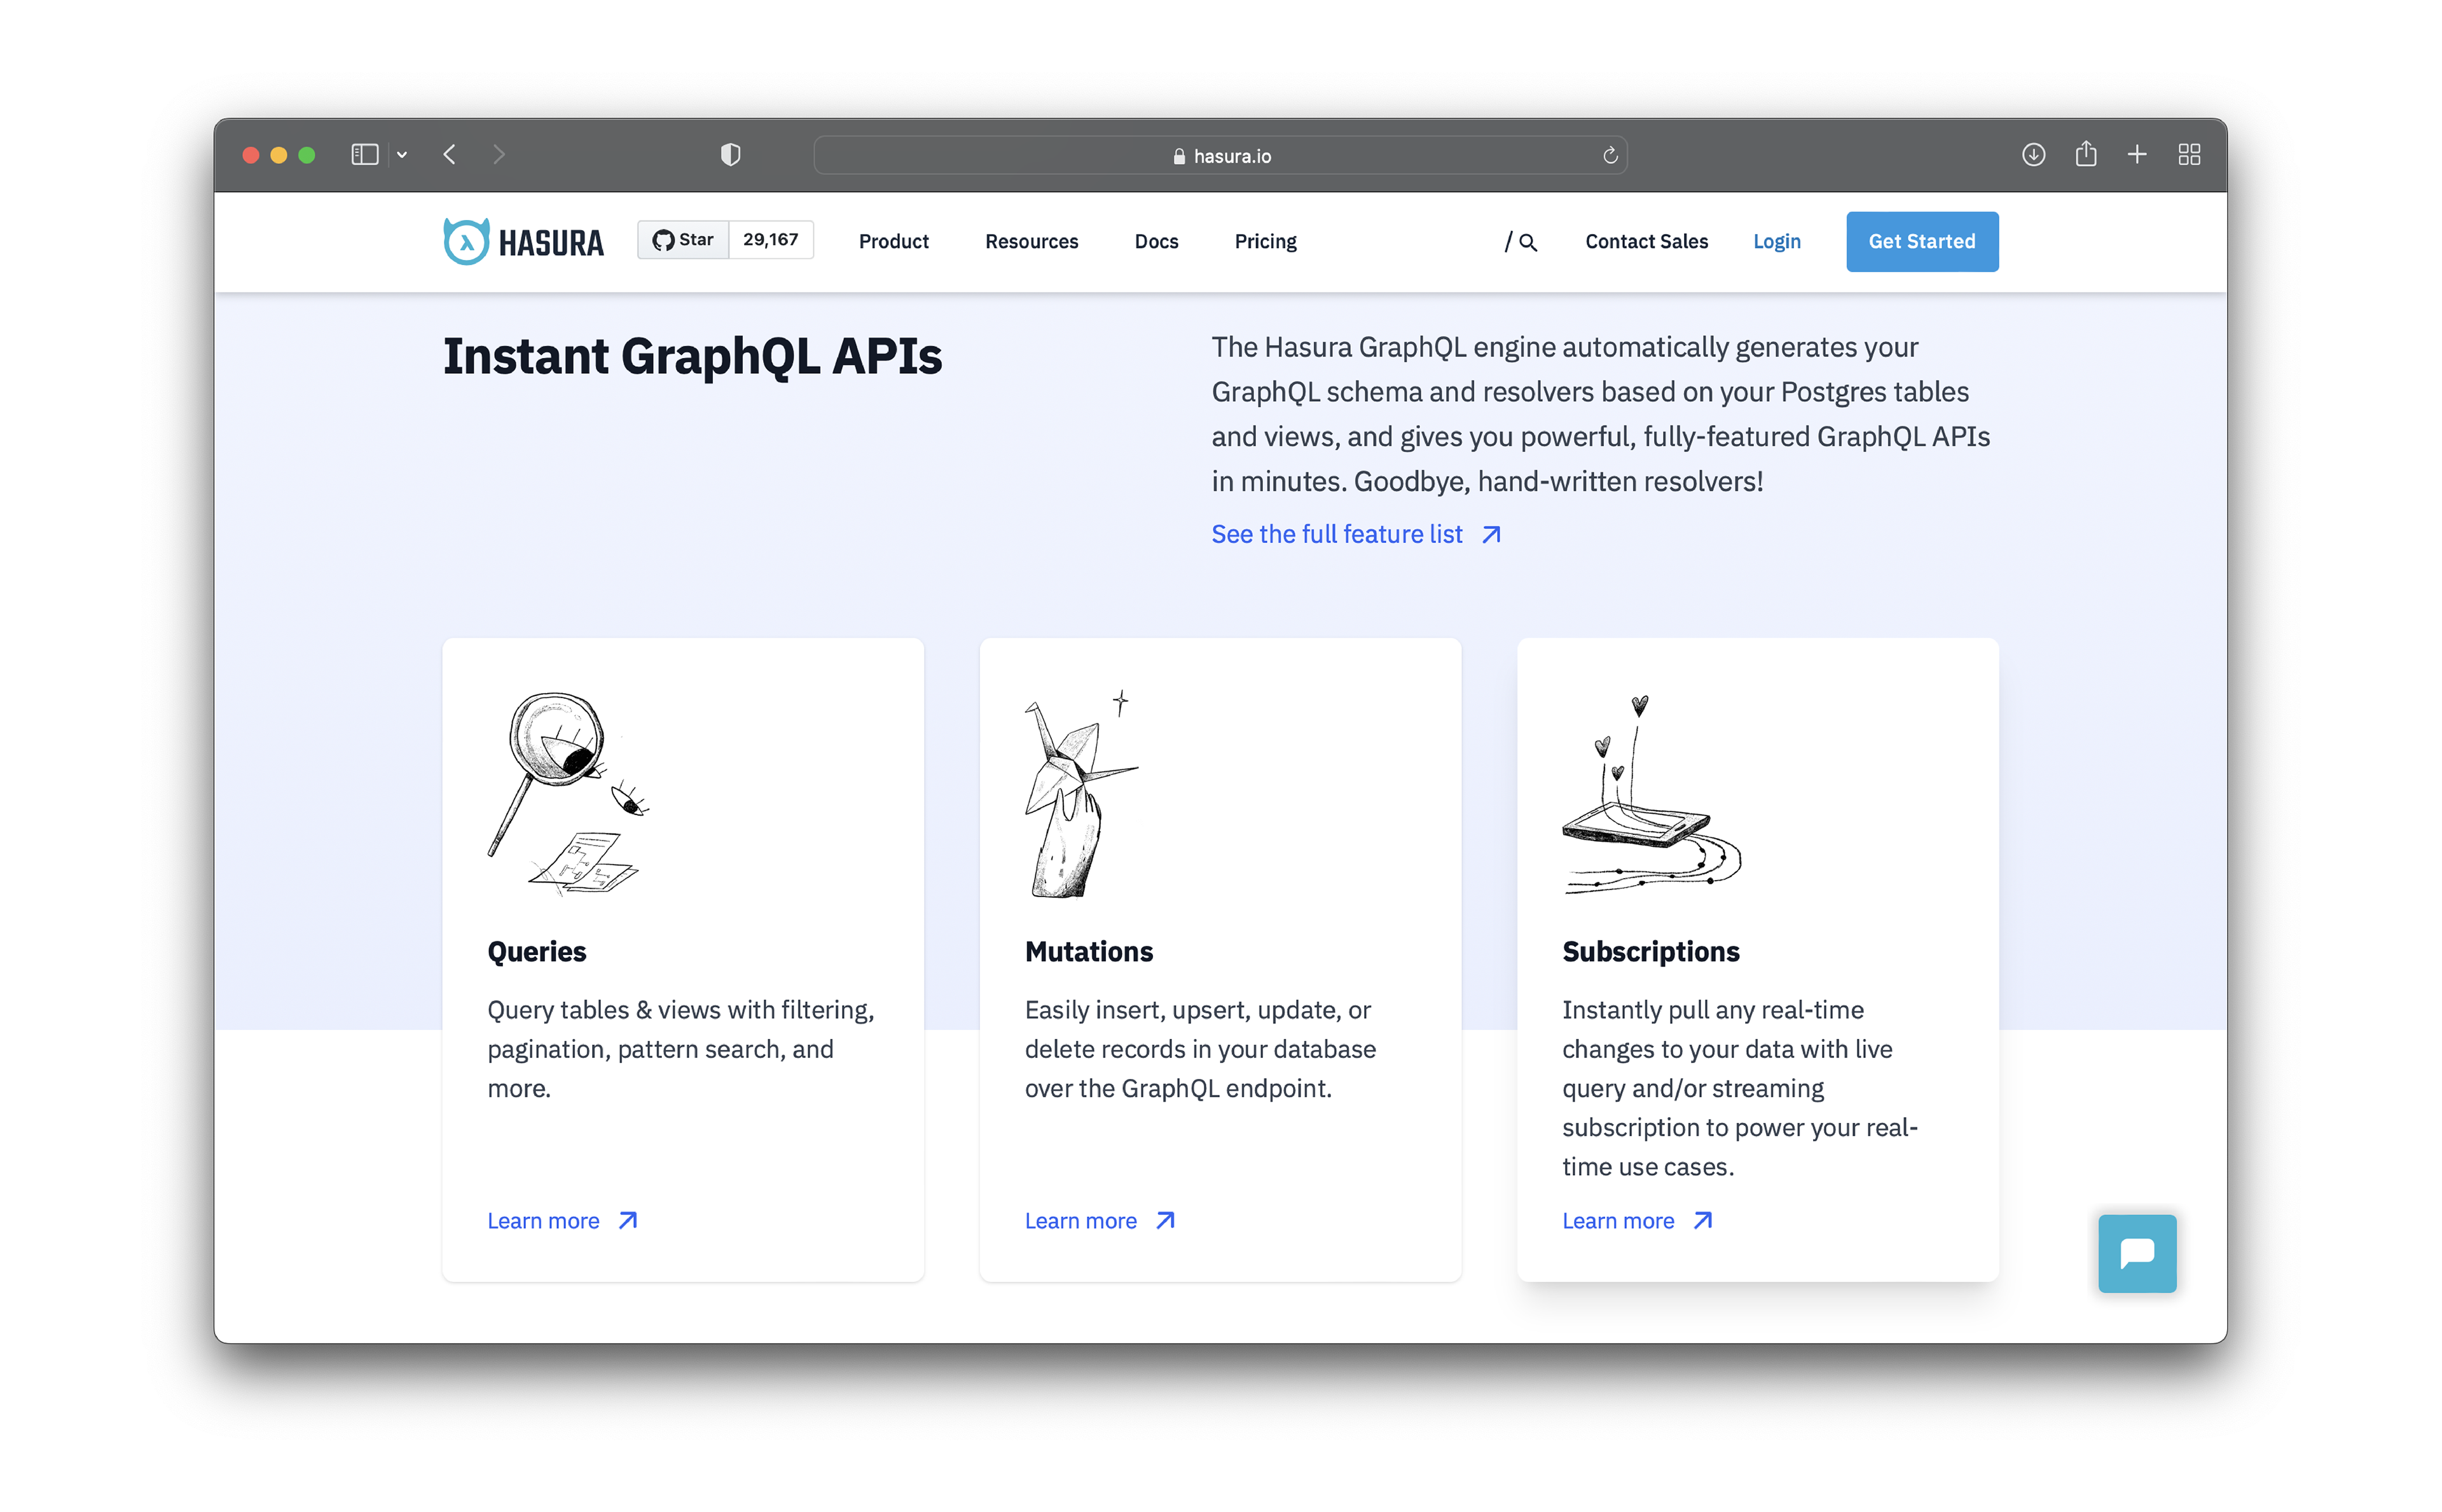Expand the sidebar dropdown chevron
This screenshot has width=2442, height=1512.
coord(402,155)
